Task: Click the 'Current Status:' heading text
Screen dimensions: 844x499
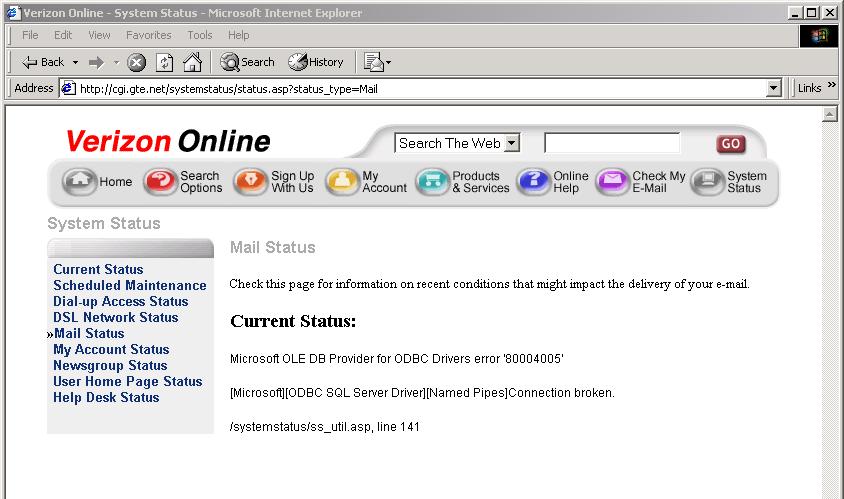Action: click(x=293, y=321)
